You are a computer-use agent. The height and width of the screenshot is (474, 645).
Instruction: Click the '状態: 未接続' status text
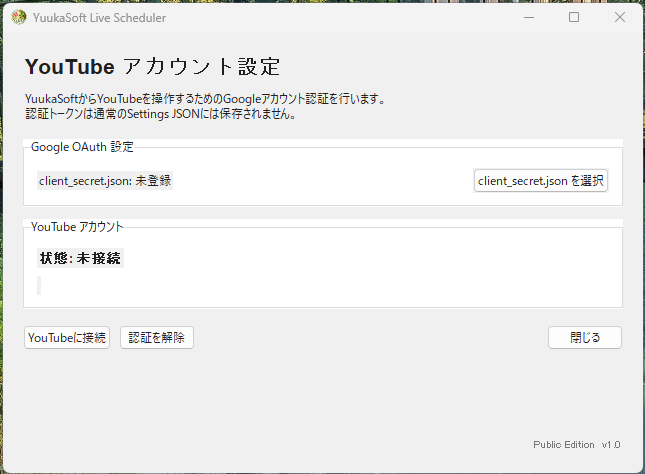80,258
